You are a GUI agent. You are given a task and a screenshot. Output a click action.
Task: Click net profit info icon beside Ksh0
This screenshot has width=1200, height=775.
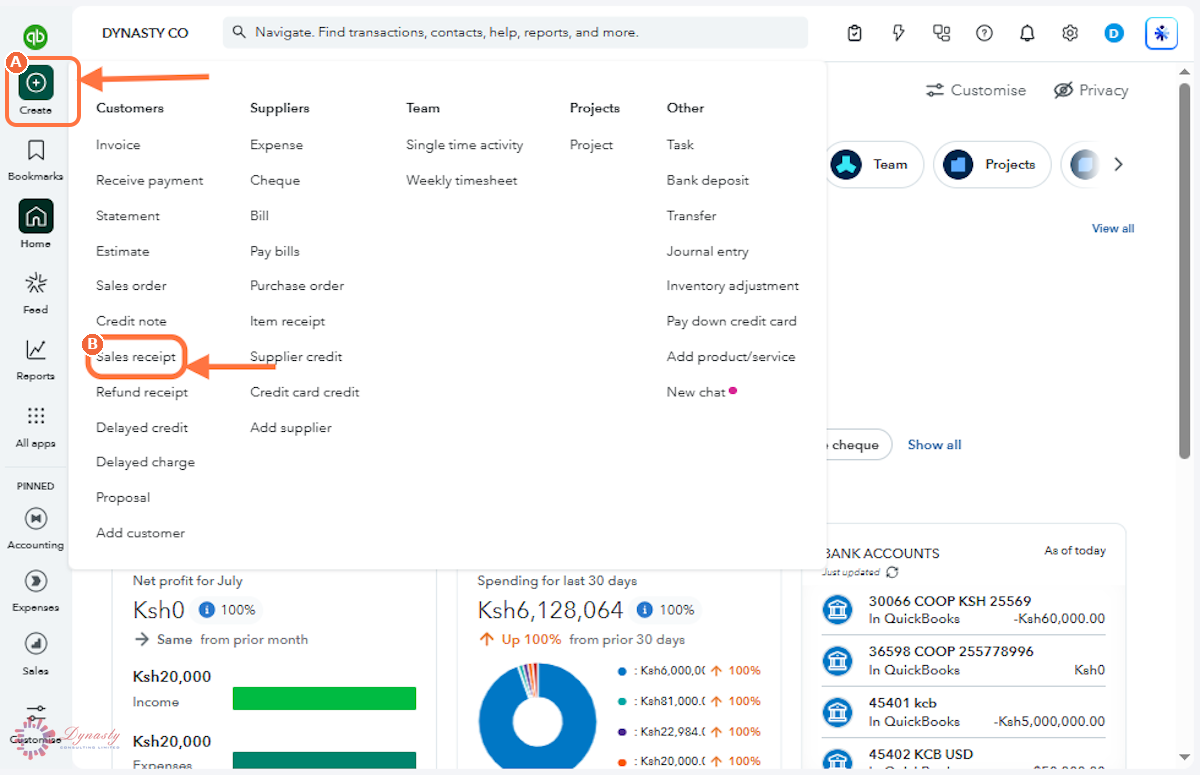click(207, 610)
